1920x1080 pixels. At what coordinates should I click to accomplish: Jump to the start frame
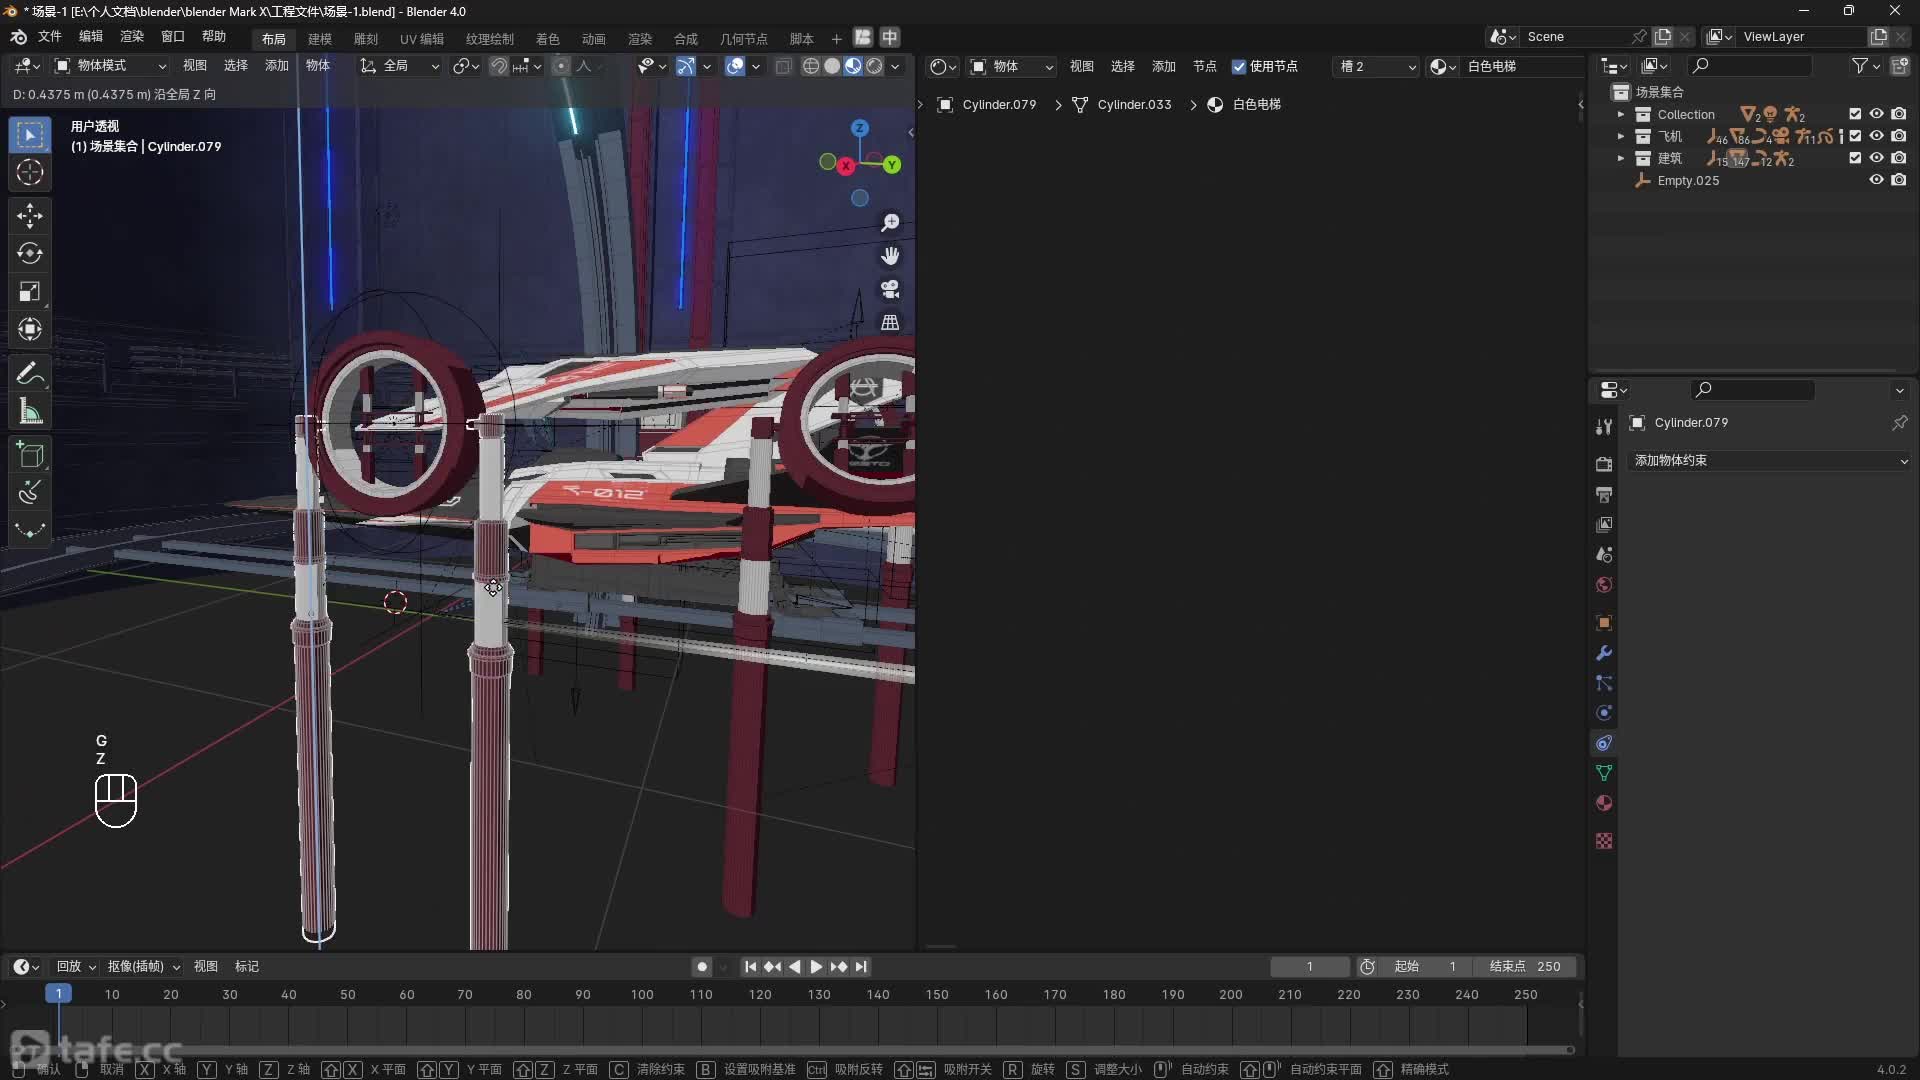(x=750, y=966)
